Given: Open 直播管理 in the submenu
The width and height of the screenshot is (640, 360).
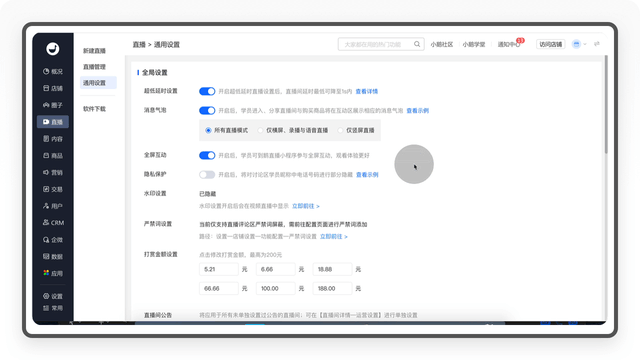Looking at the screenshot, I should coord(94,67).
